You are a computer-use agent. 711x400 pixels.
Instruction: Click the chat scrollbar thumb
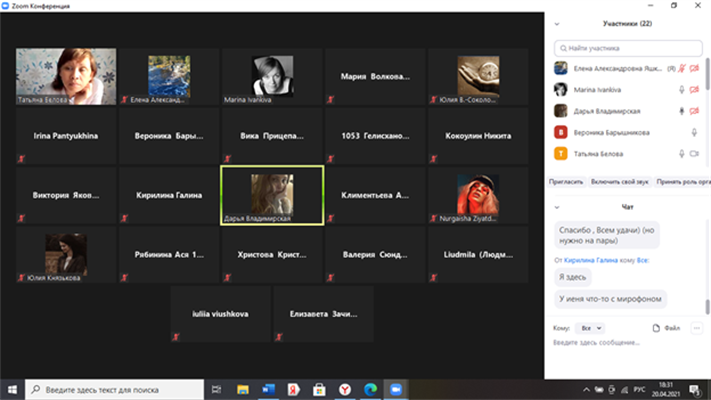click(x=707, y=307)
